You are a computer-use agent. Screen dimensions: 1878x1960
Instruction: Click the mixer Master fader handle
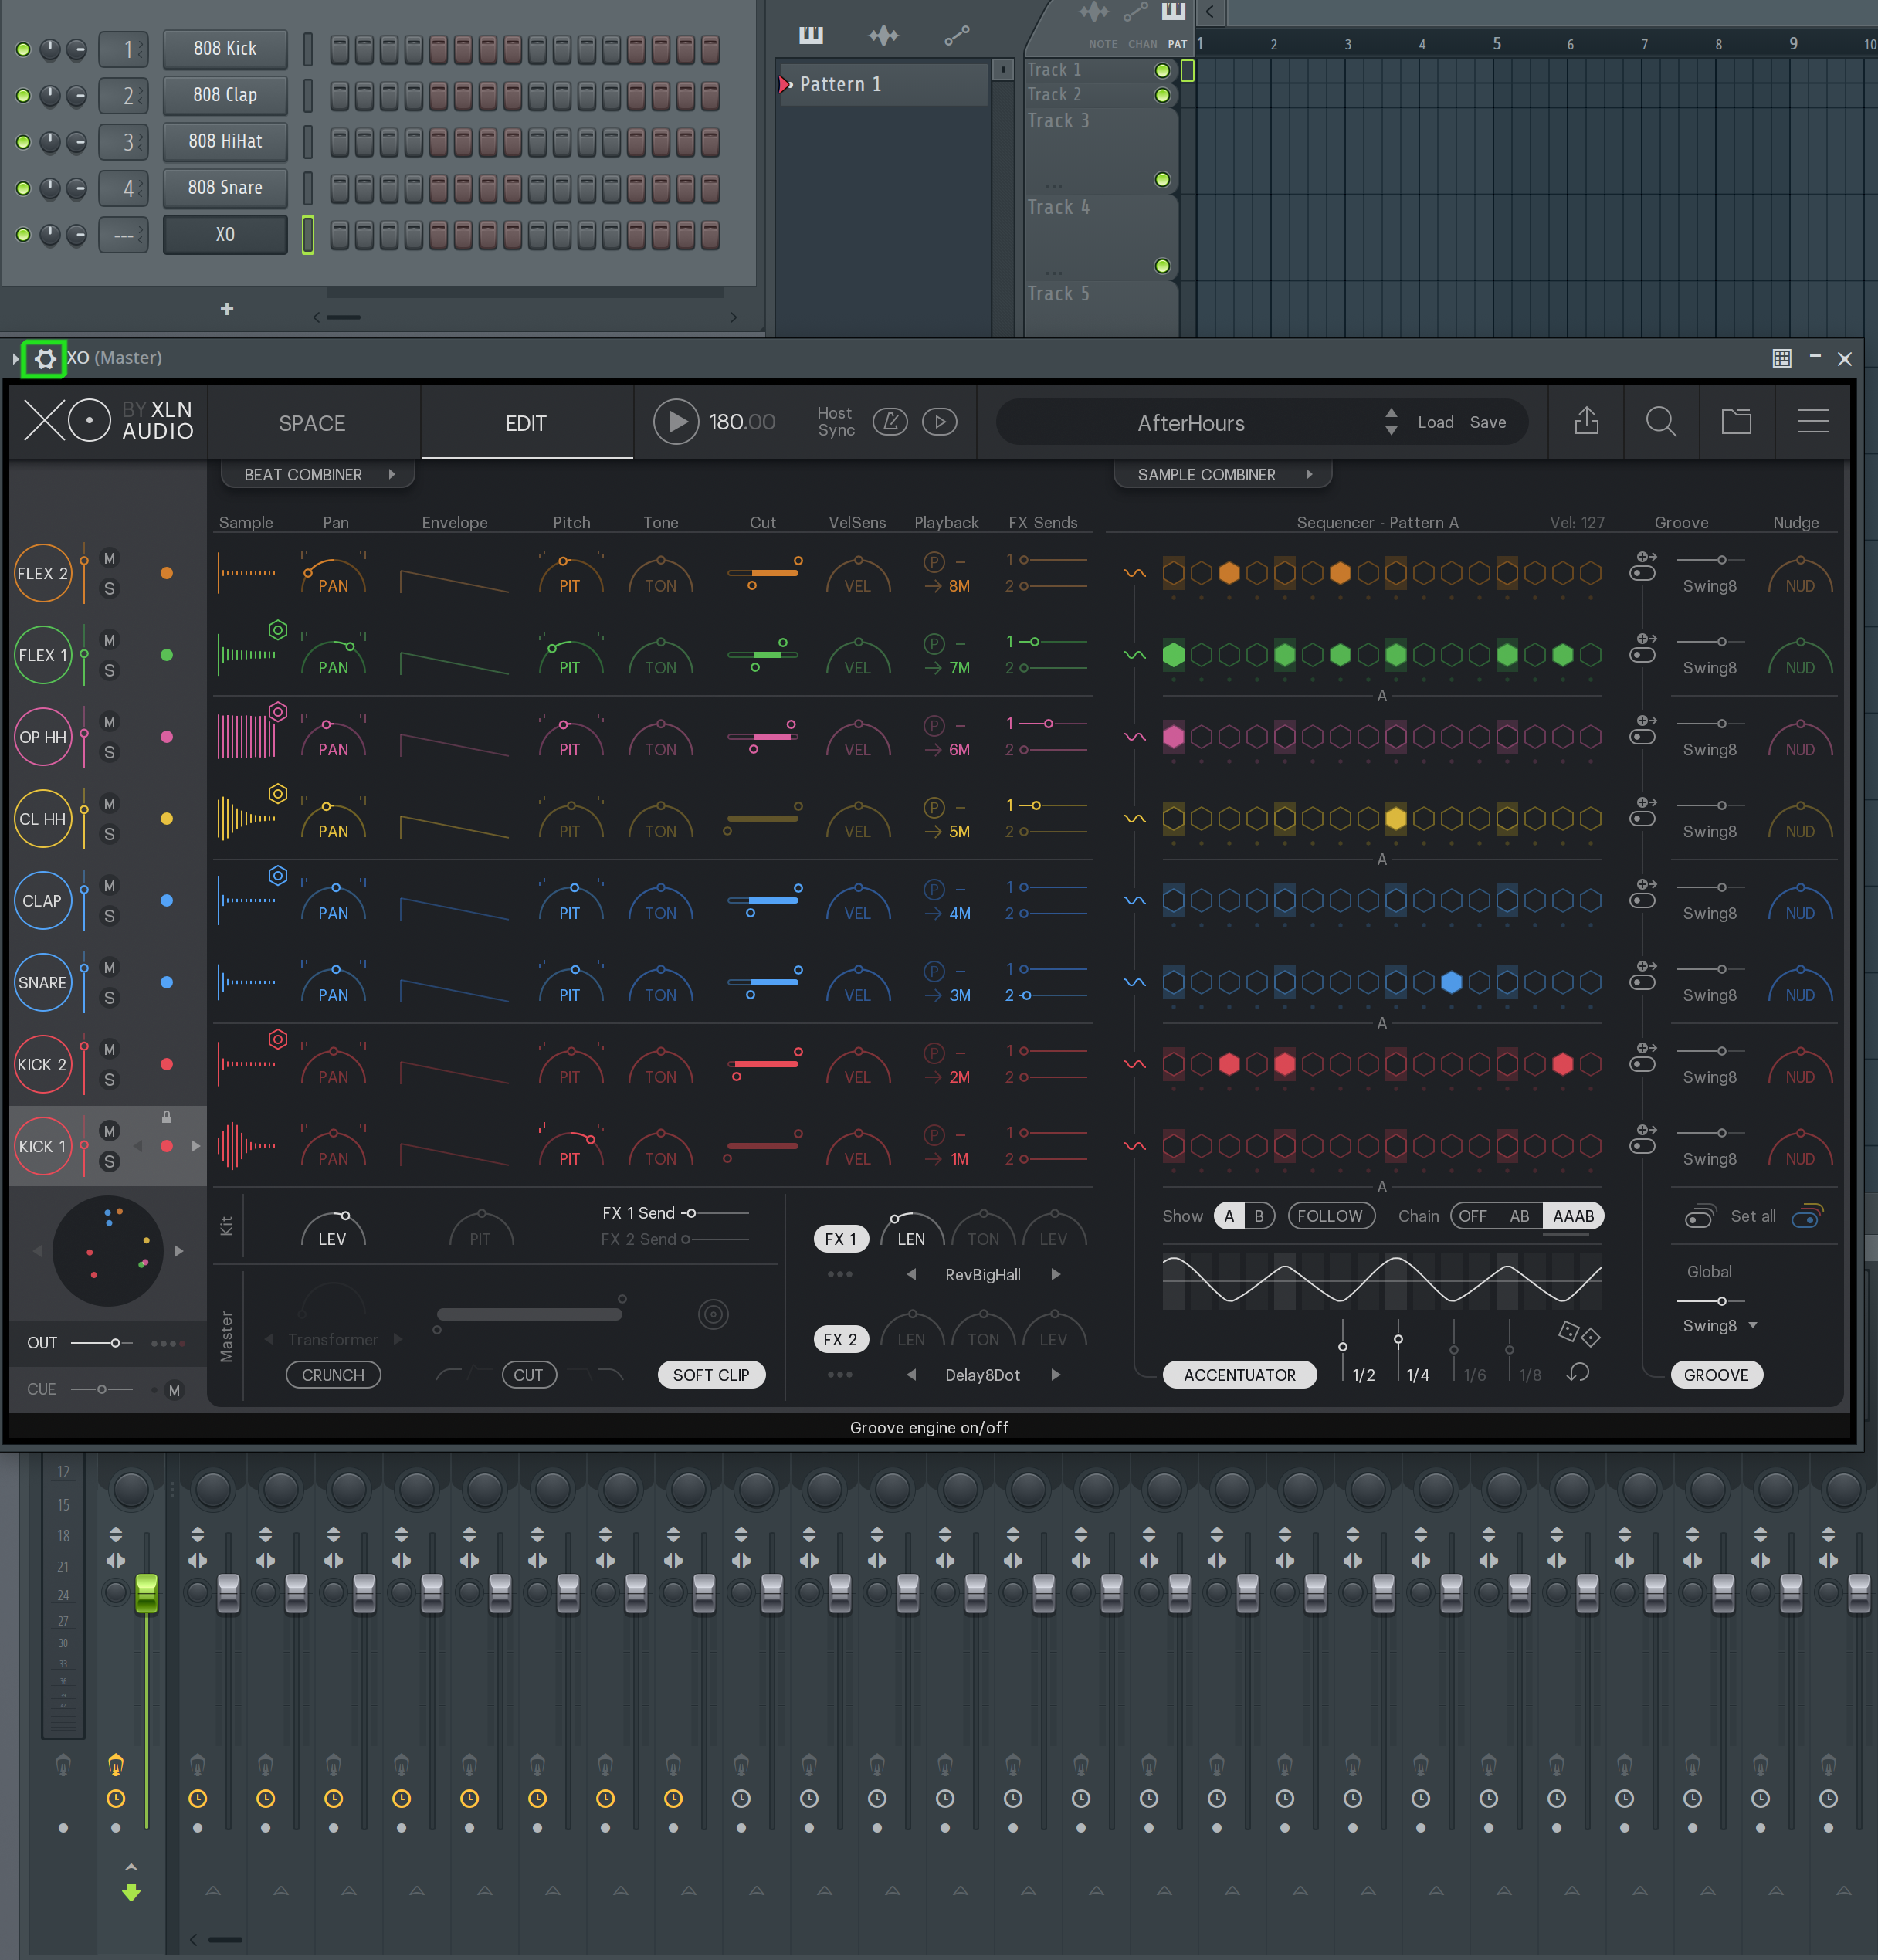click(146, 1592)
